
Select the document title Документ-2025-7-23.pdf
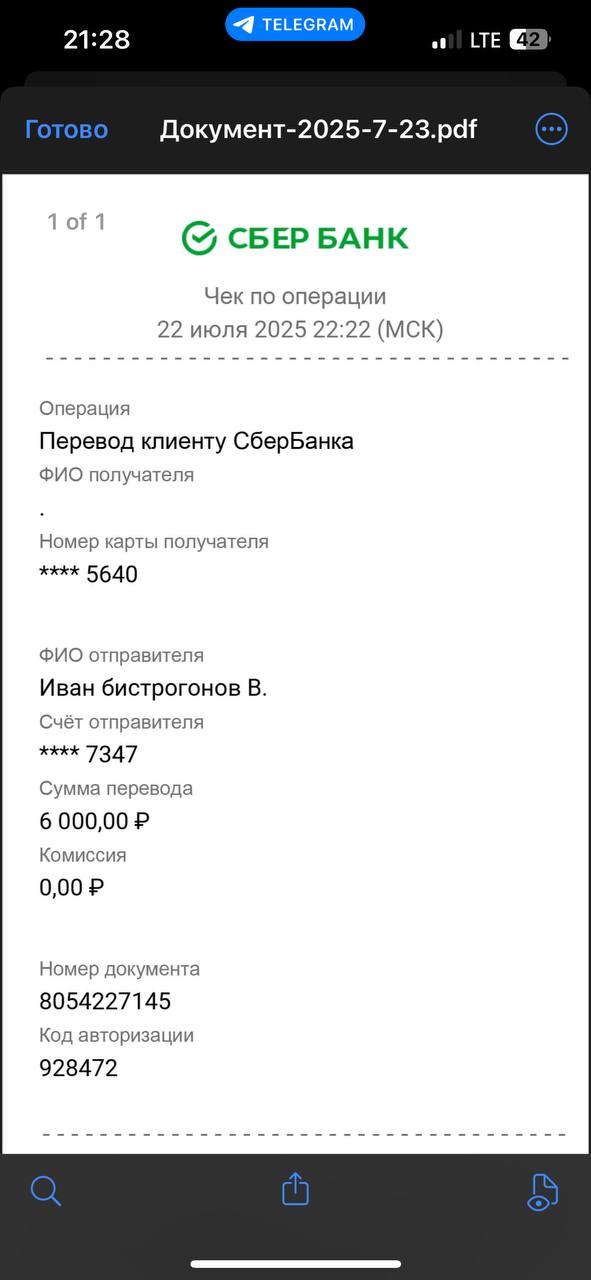[319, 130]
